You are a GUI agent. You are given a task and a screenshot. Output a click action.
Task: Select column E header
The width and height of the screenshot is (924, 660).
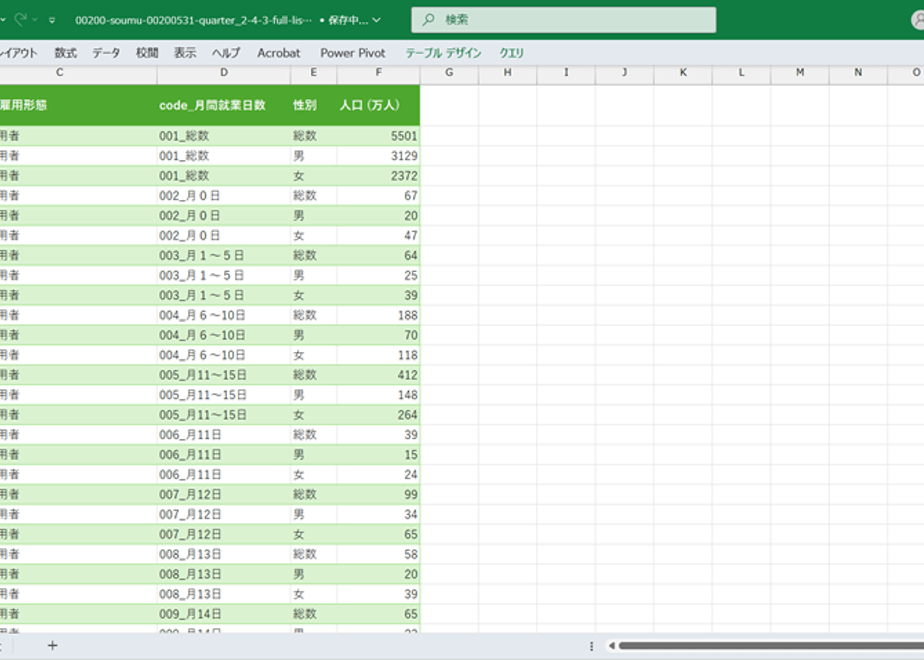pyautogui.click(x=314, y=72)
